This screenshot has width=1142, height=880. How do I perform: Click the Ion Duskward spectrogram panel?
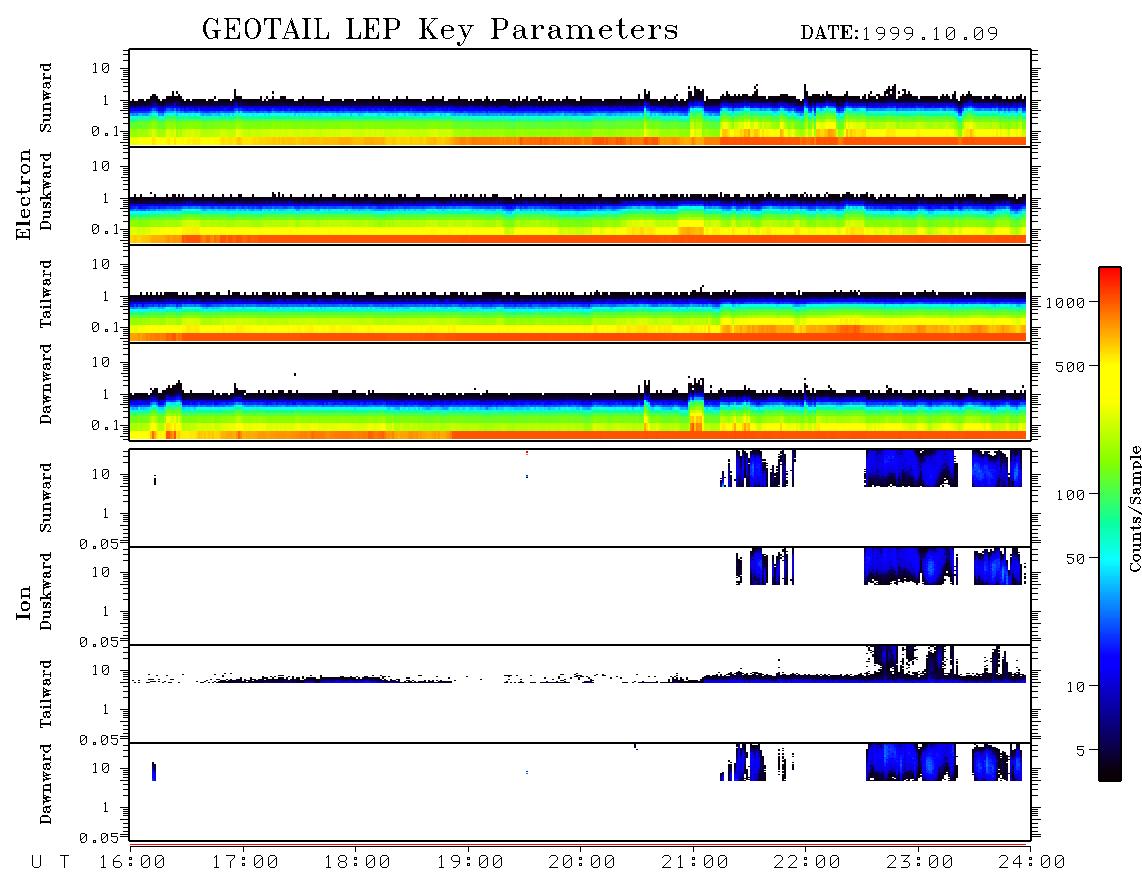pos(580,596)
